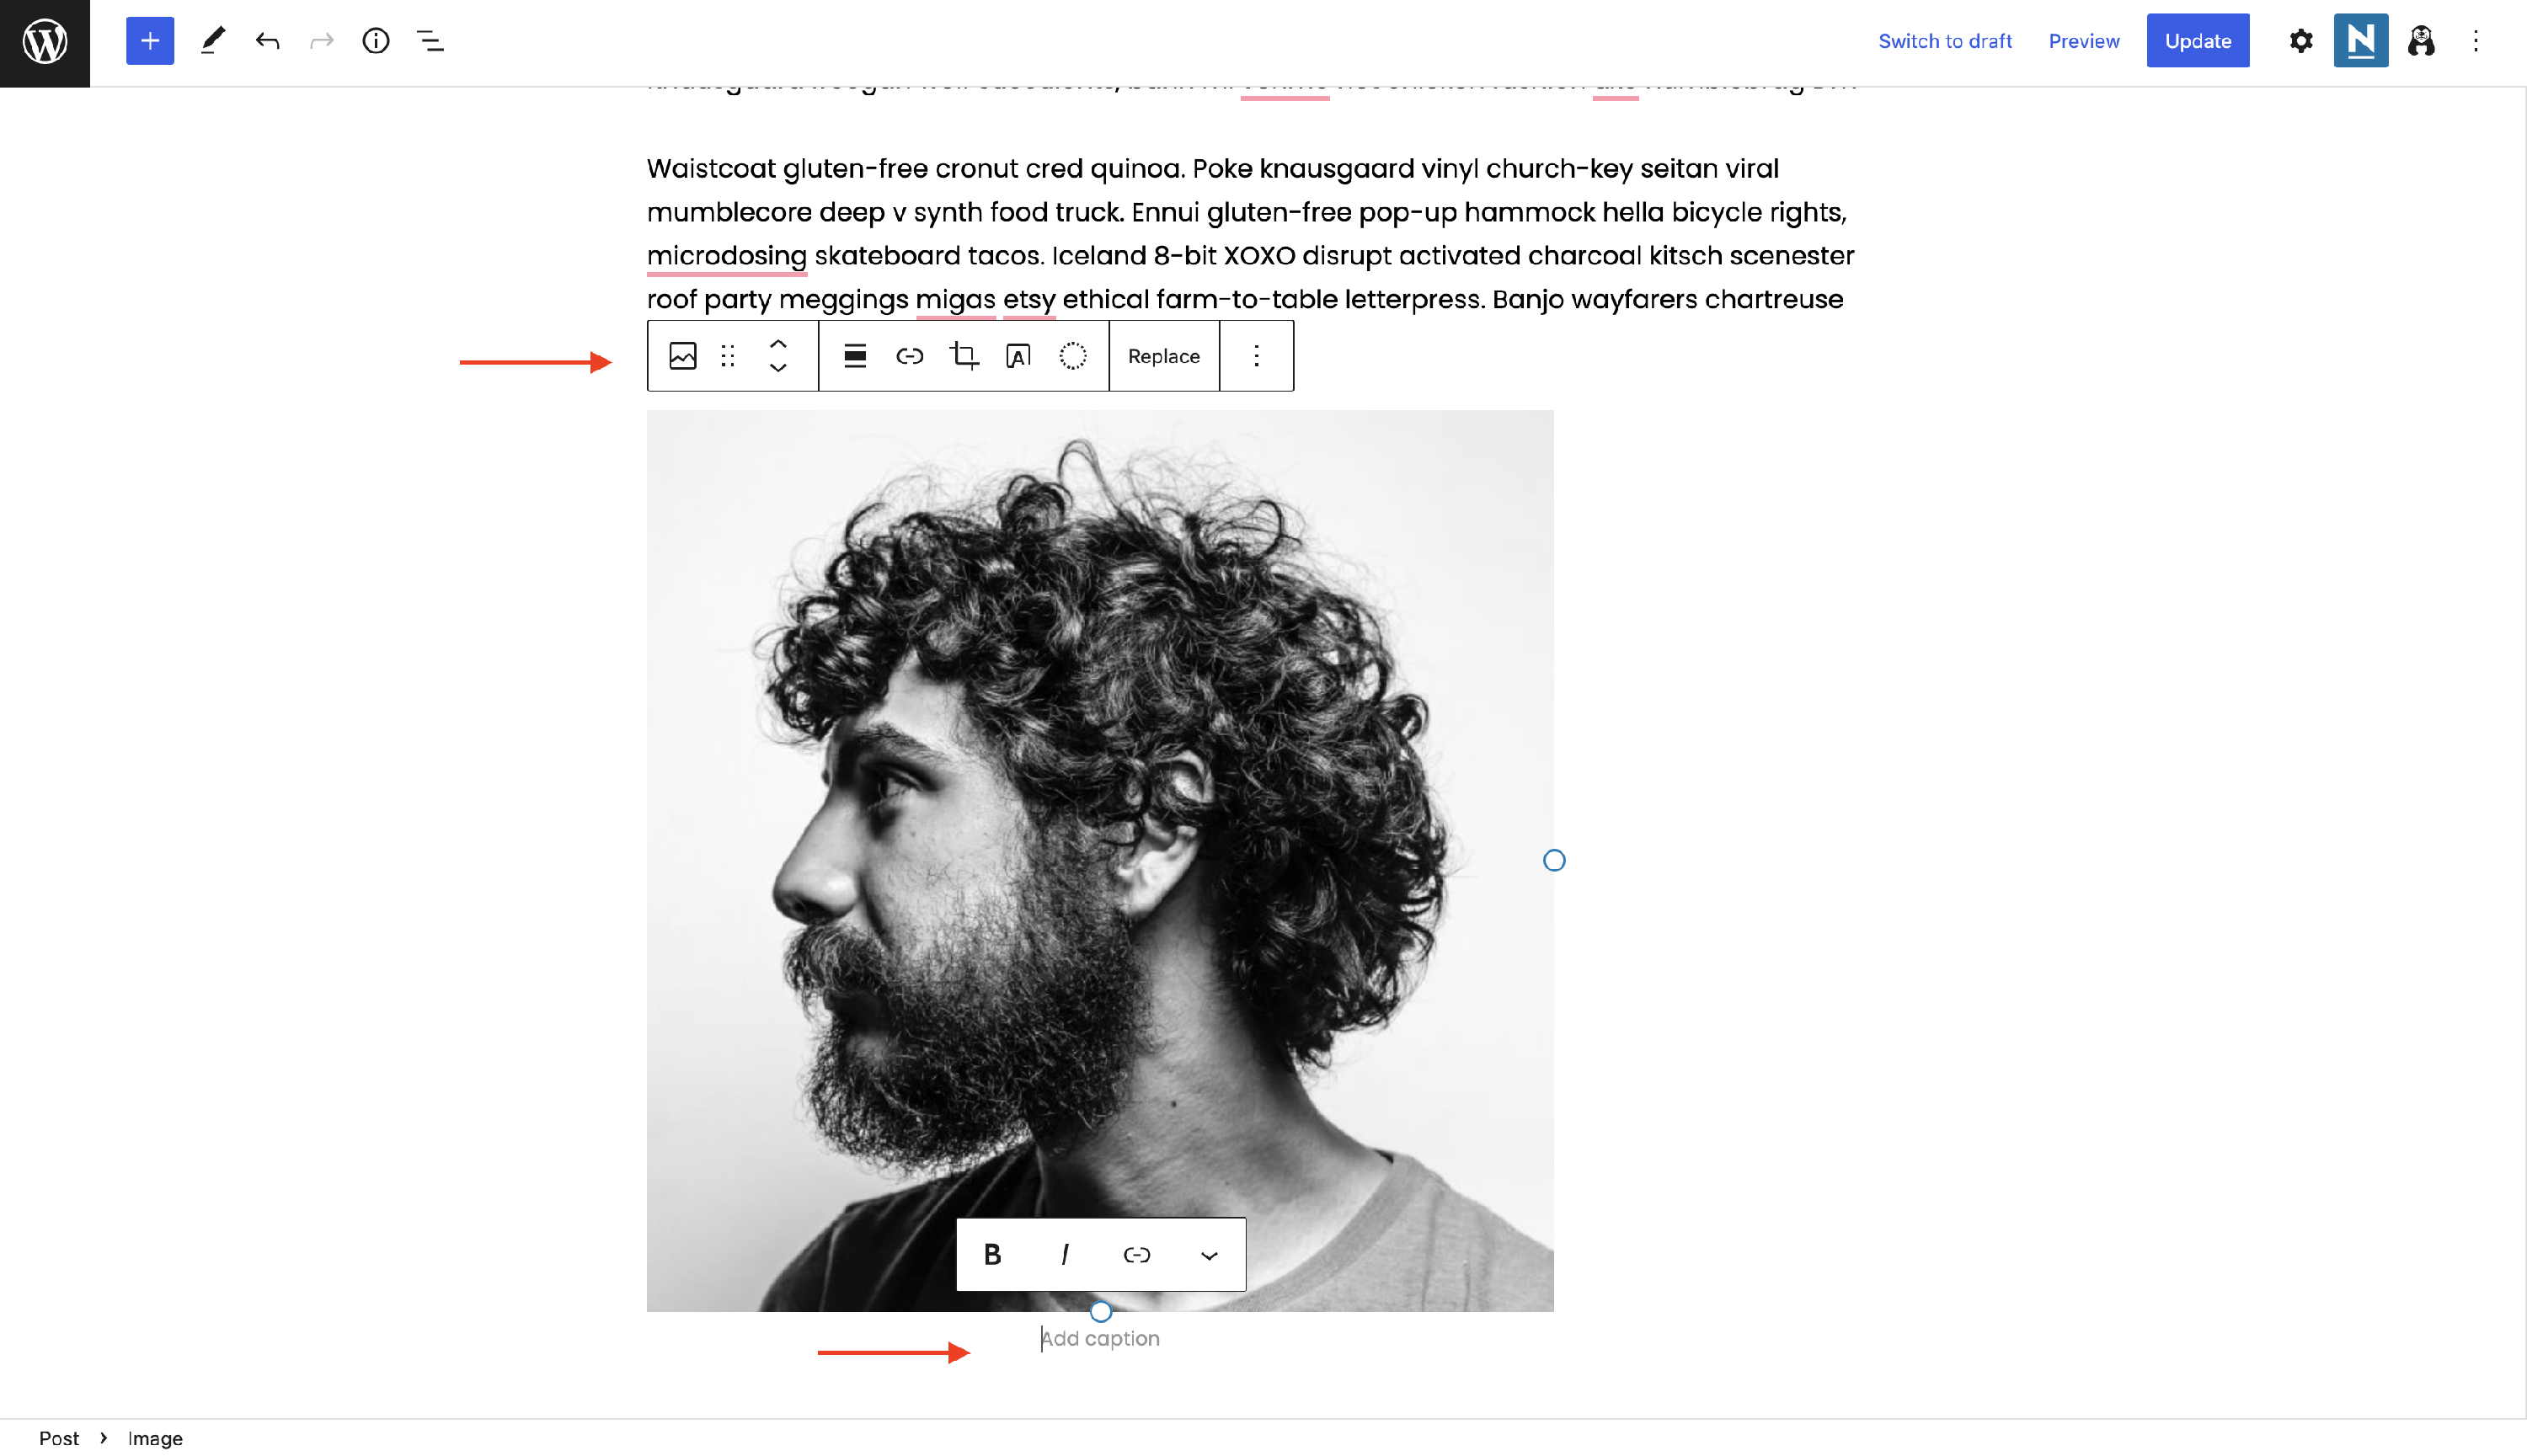Open the block inserter plus button

[x=150, y=41]
